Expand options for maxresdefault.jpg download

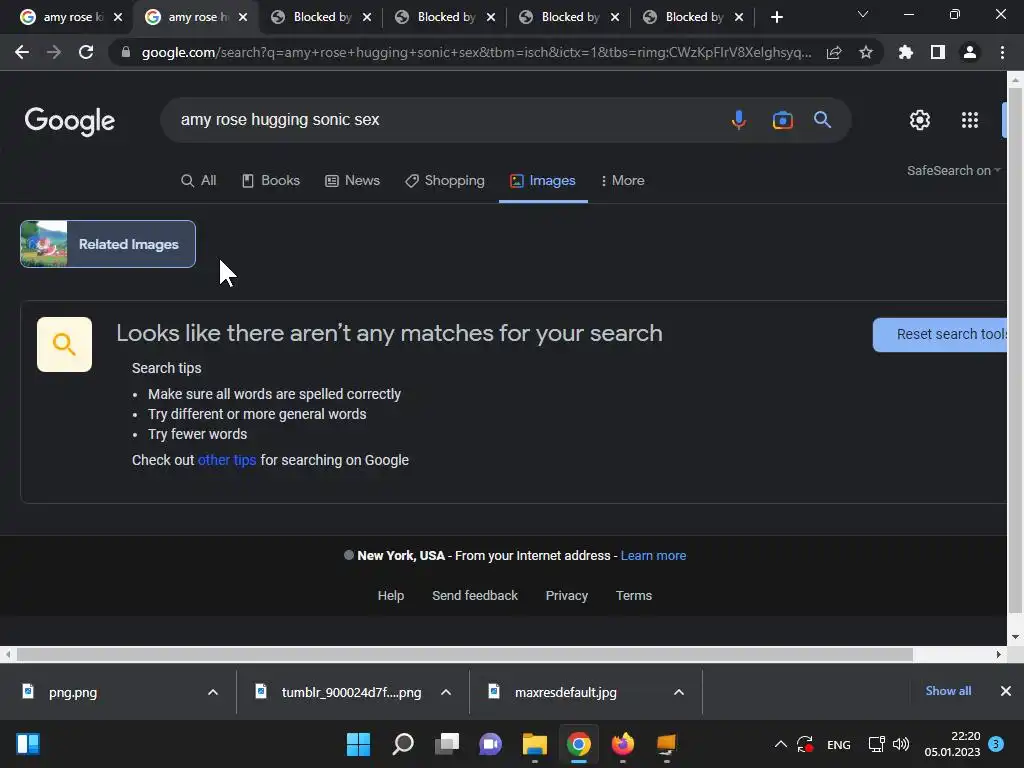tap(679, 692)
